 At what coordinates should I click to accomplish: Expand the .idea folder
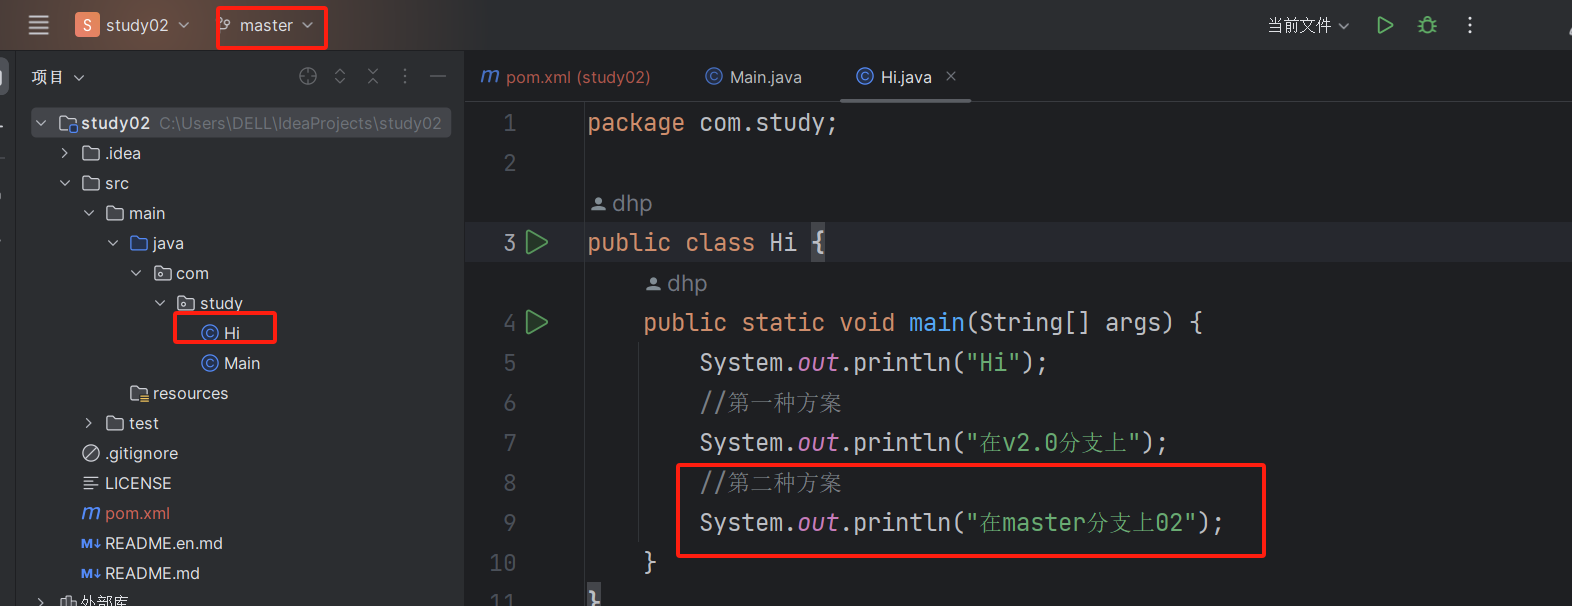pyautogui.click(x=65, y=153)
